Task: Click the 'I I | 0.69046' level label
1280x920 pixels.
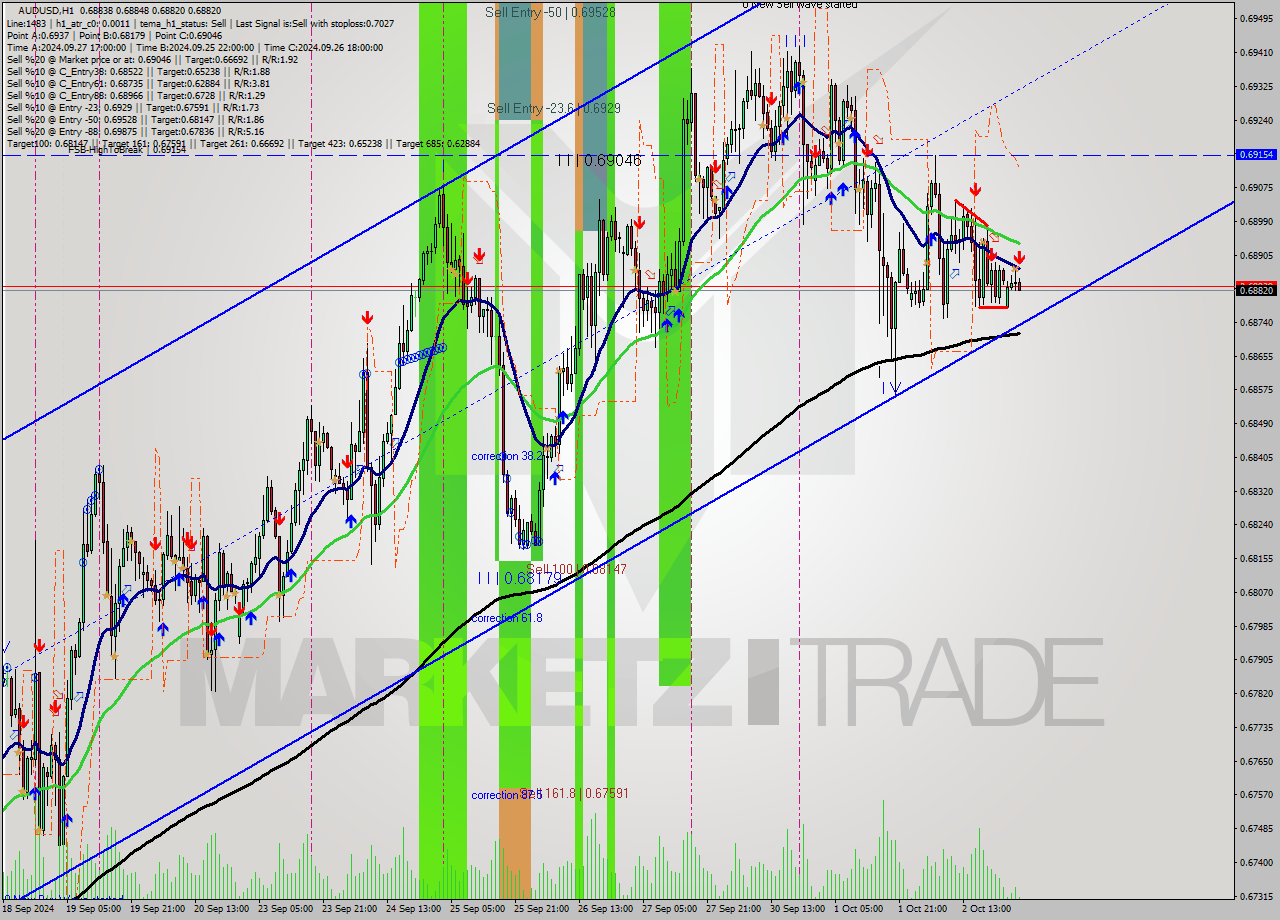Action: coord(599,160)
